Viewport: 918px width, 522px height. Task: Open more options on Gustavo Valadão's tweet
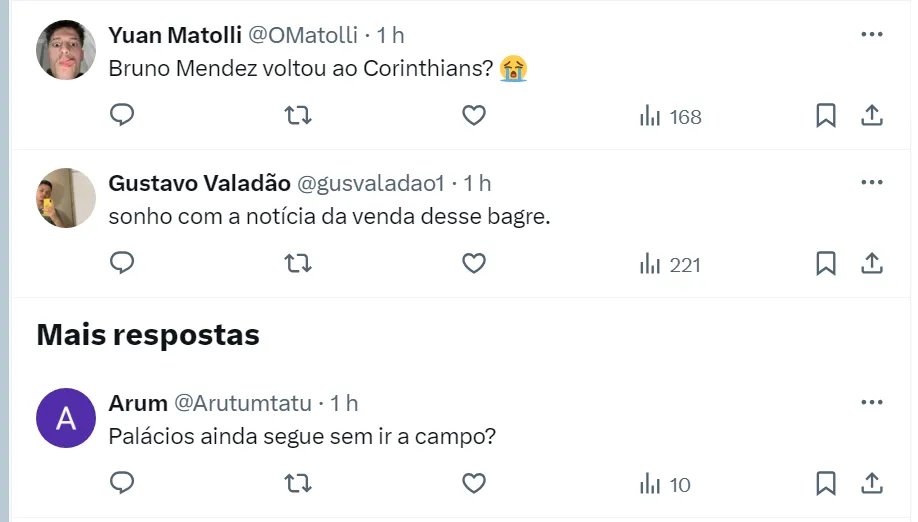tap(872, 183)
